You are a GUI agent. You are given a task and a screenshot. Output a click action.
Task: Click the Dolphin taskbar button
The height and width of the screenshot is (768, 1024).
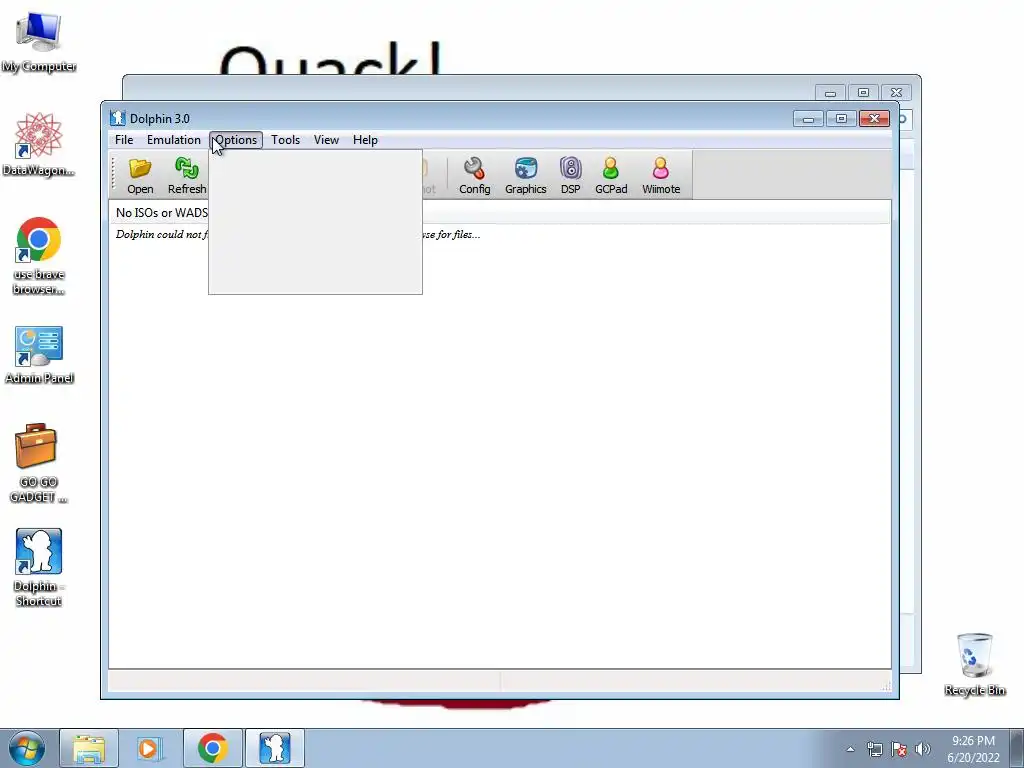[274, 748]
